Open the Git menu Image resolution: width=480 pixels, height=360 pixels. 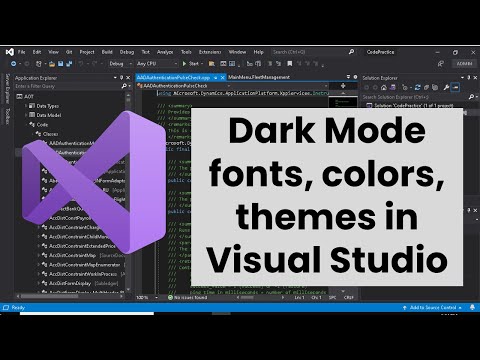tap(69, 52)
